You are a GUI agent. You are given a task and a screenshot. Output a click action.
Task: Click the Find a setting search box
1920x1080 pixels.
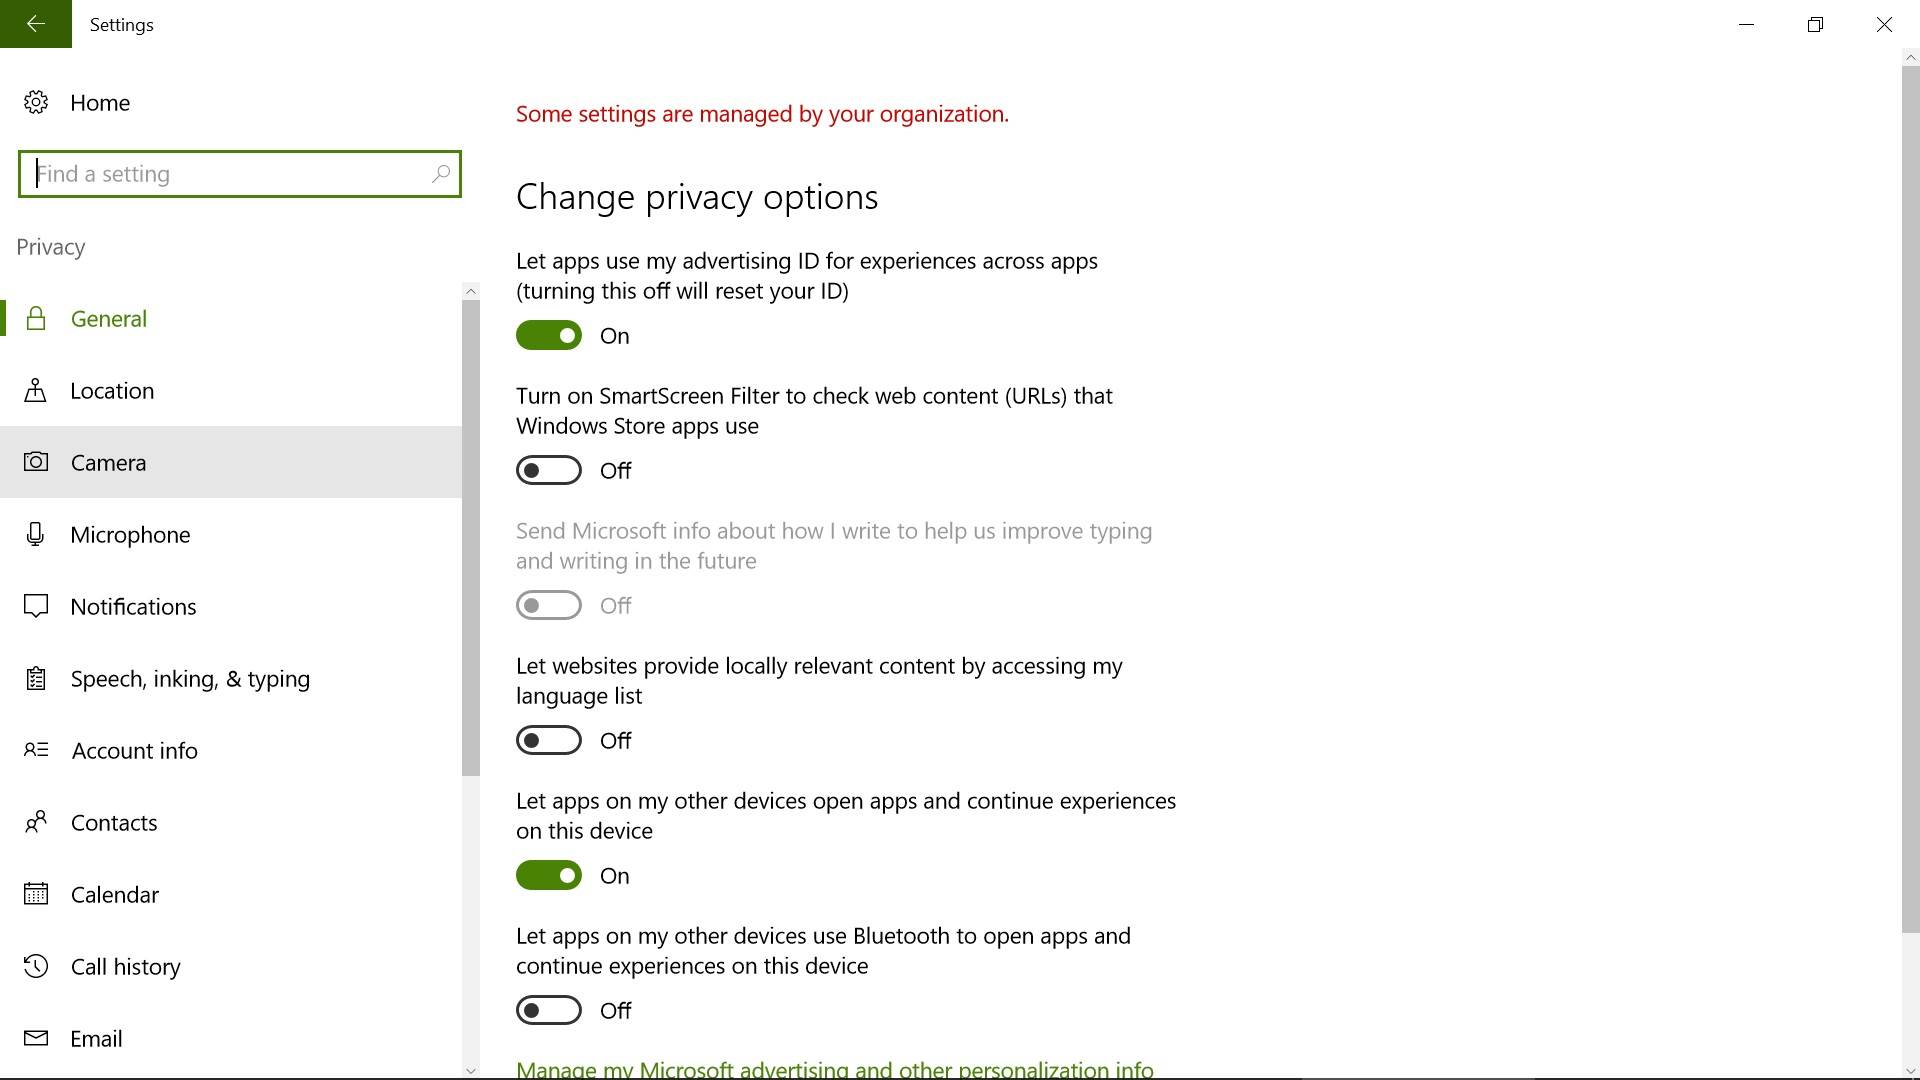pyautogui.click(x=230, y=174)
